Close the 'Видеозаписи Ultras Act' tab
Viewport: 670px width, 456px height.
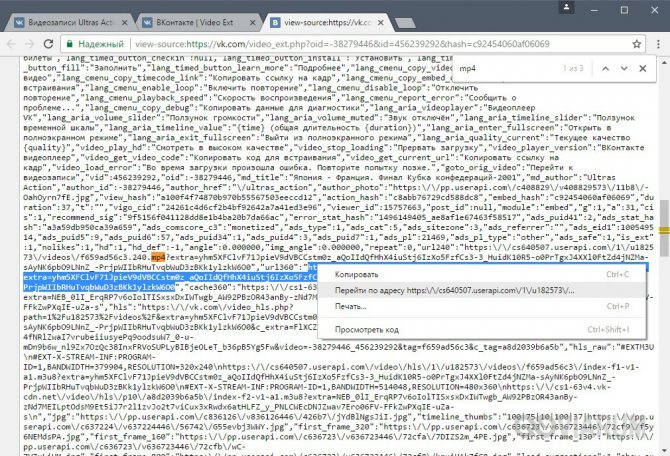click(124, 22)
